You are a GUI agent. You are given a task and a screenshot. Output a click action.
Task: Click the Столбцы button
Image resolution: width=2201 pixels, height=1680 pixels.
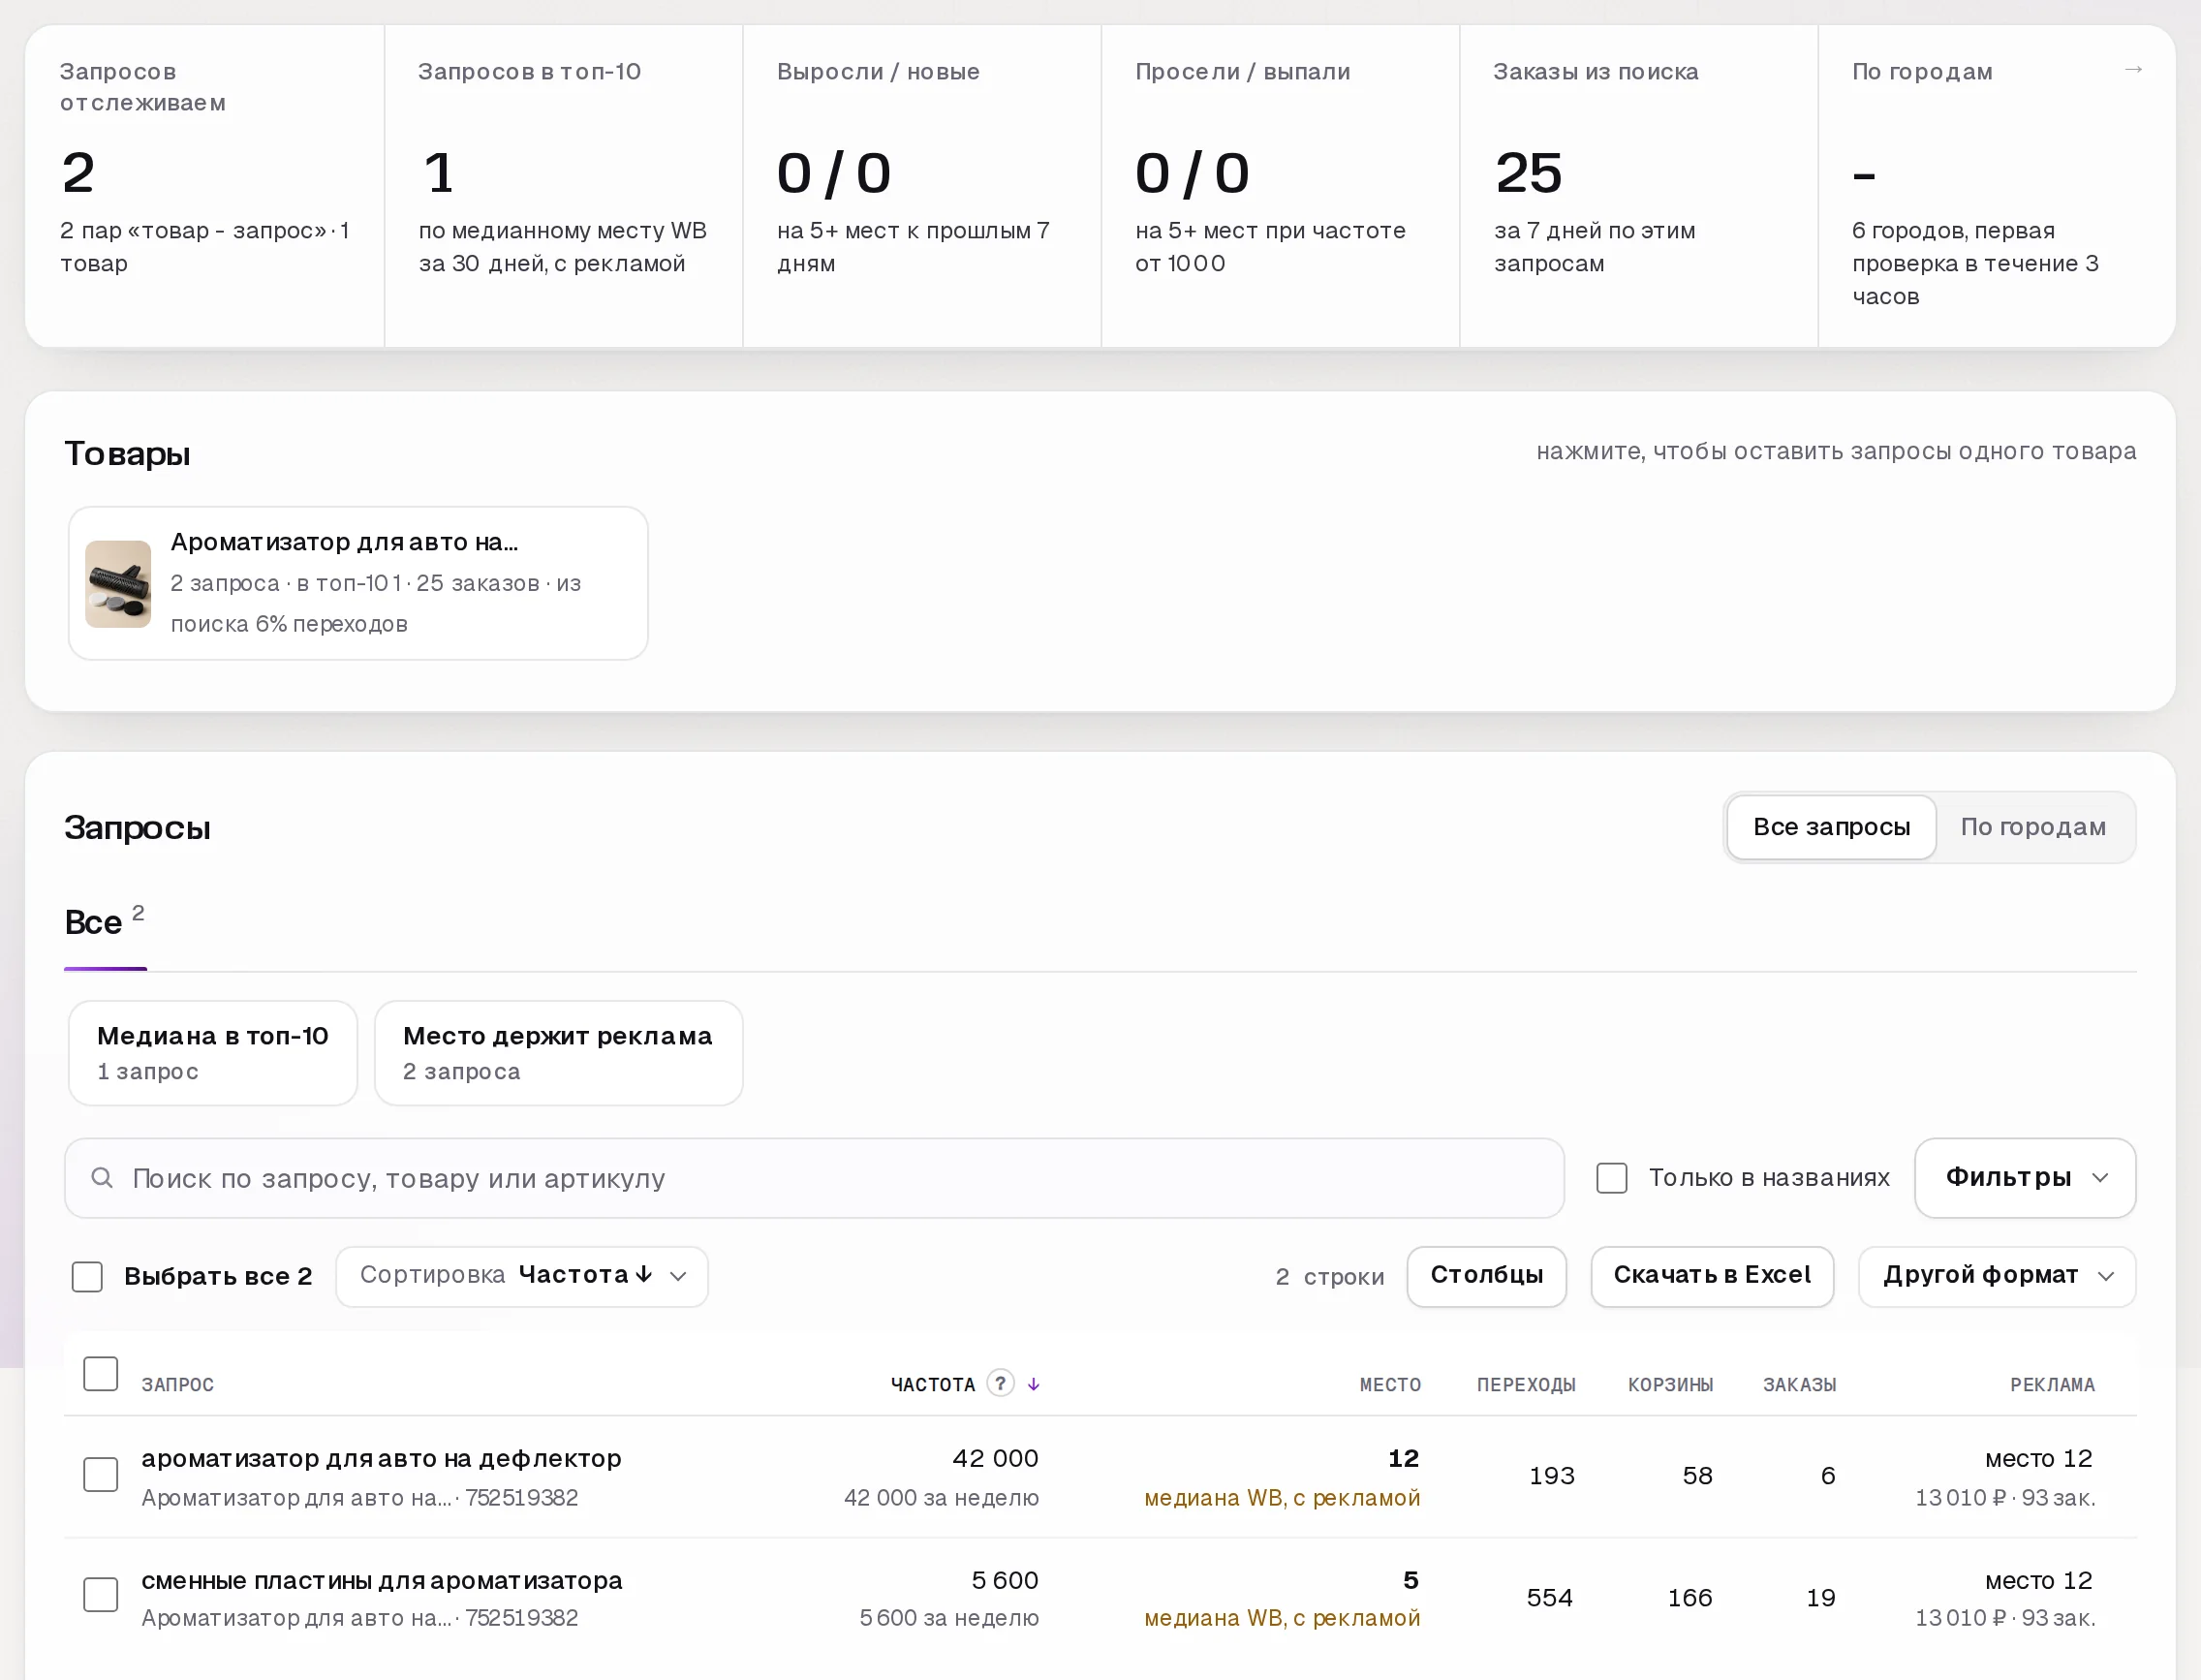point(1486,1276)
